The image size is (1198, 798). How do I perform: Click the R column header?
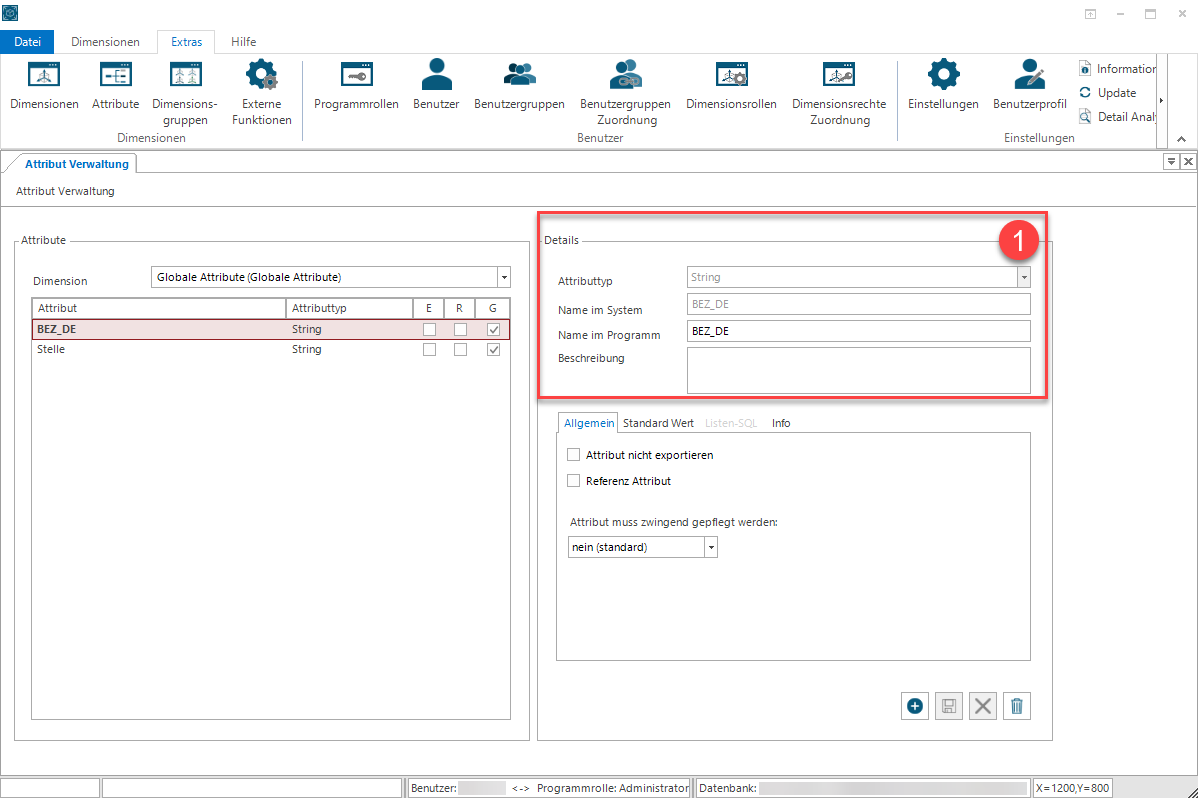tap(459, 308)
